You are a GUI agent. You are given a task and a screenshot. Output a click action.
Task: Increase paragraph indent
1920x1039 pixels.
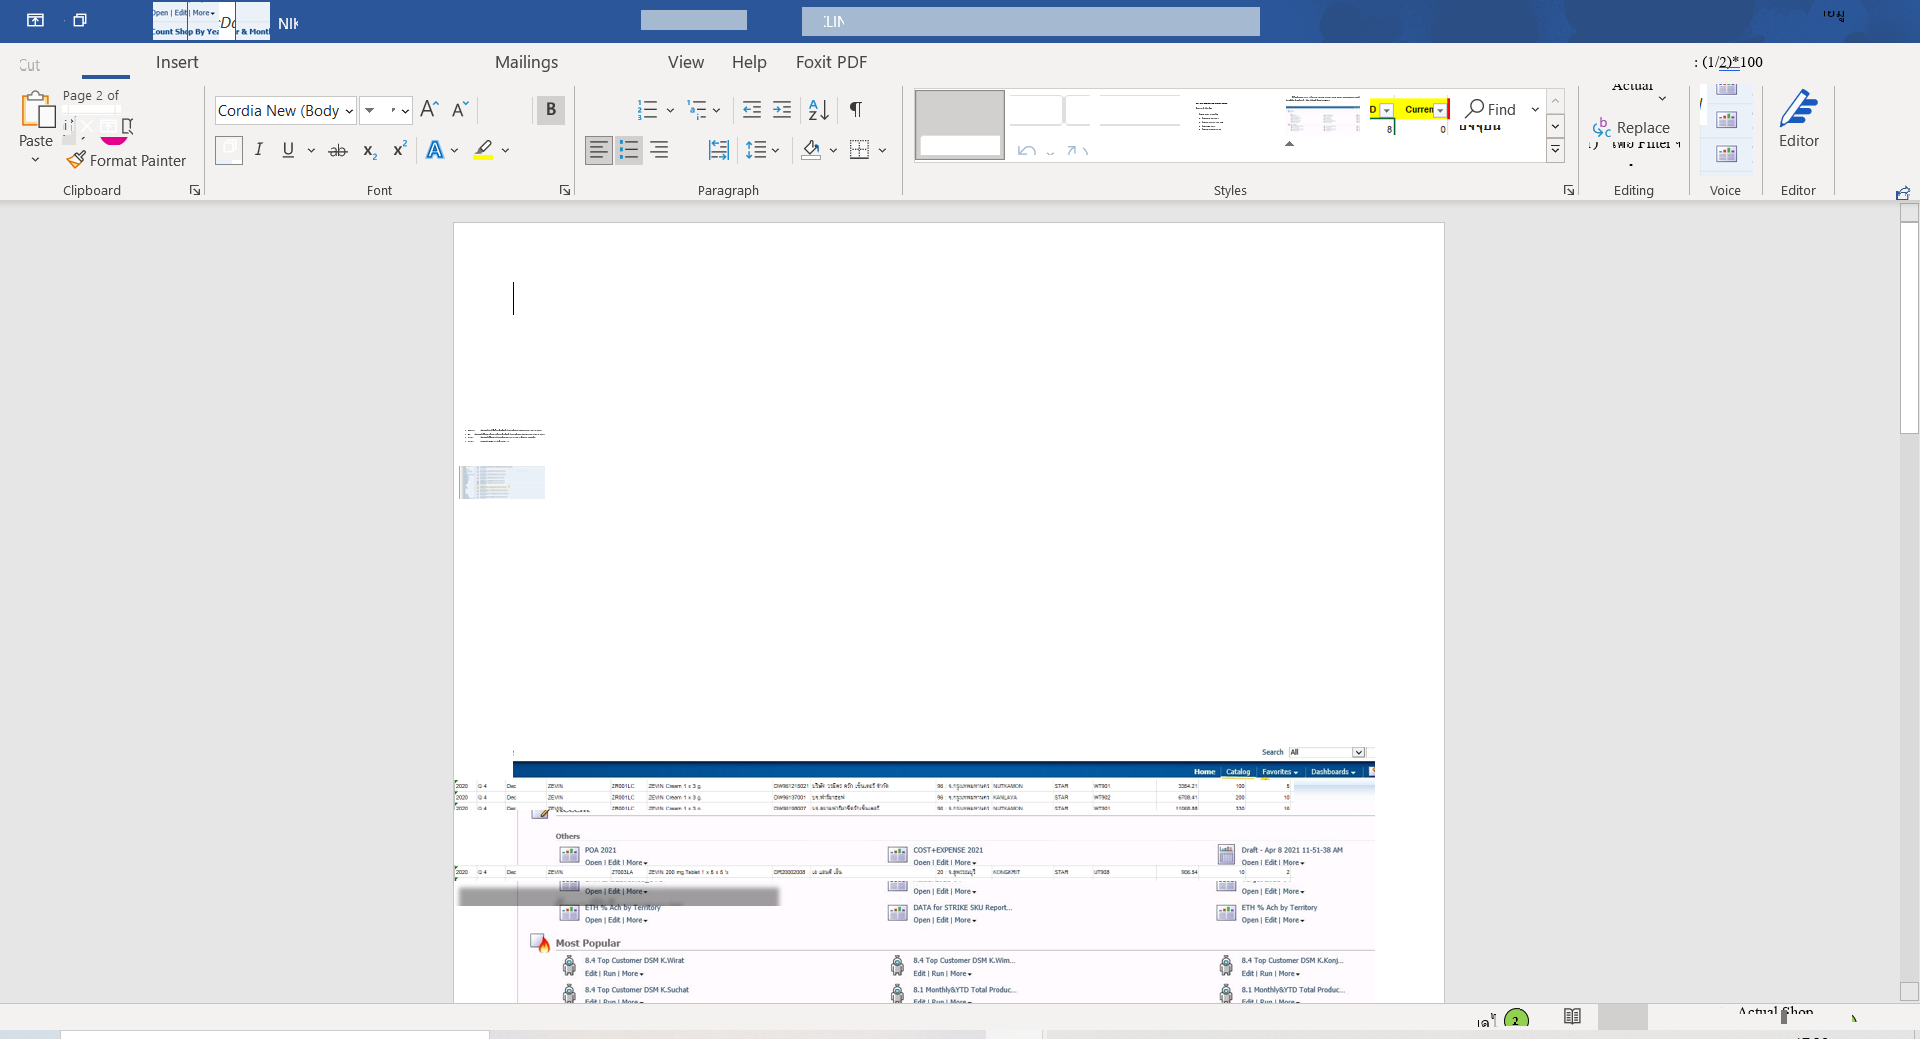(x=782, y=109)
